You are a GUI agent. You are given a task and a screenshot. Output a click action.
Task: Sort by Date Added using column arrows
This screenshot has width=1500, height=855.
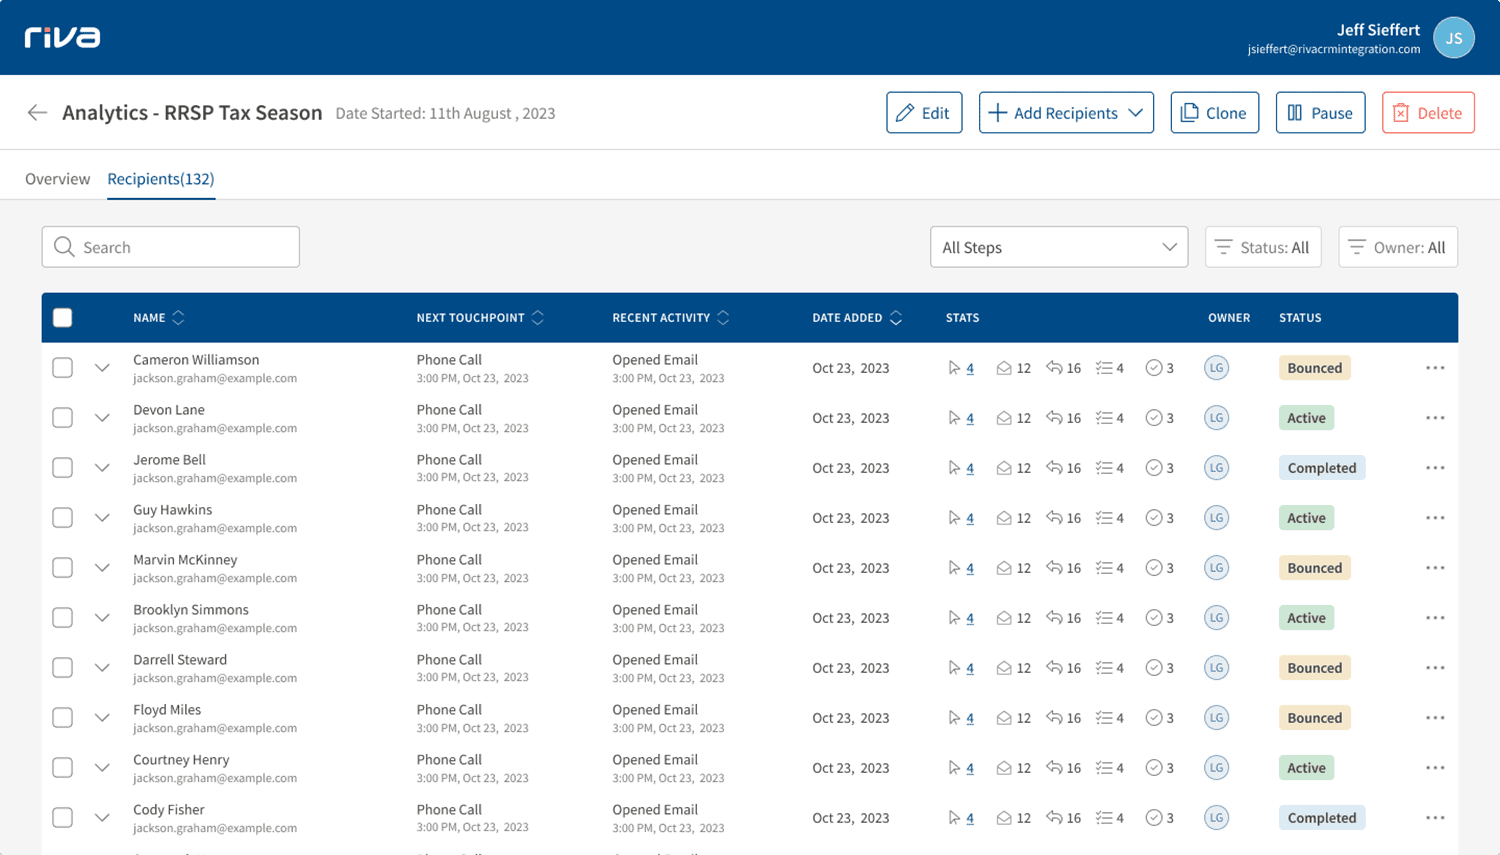tap(896, 317)
